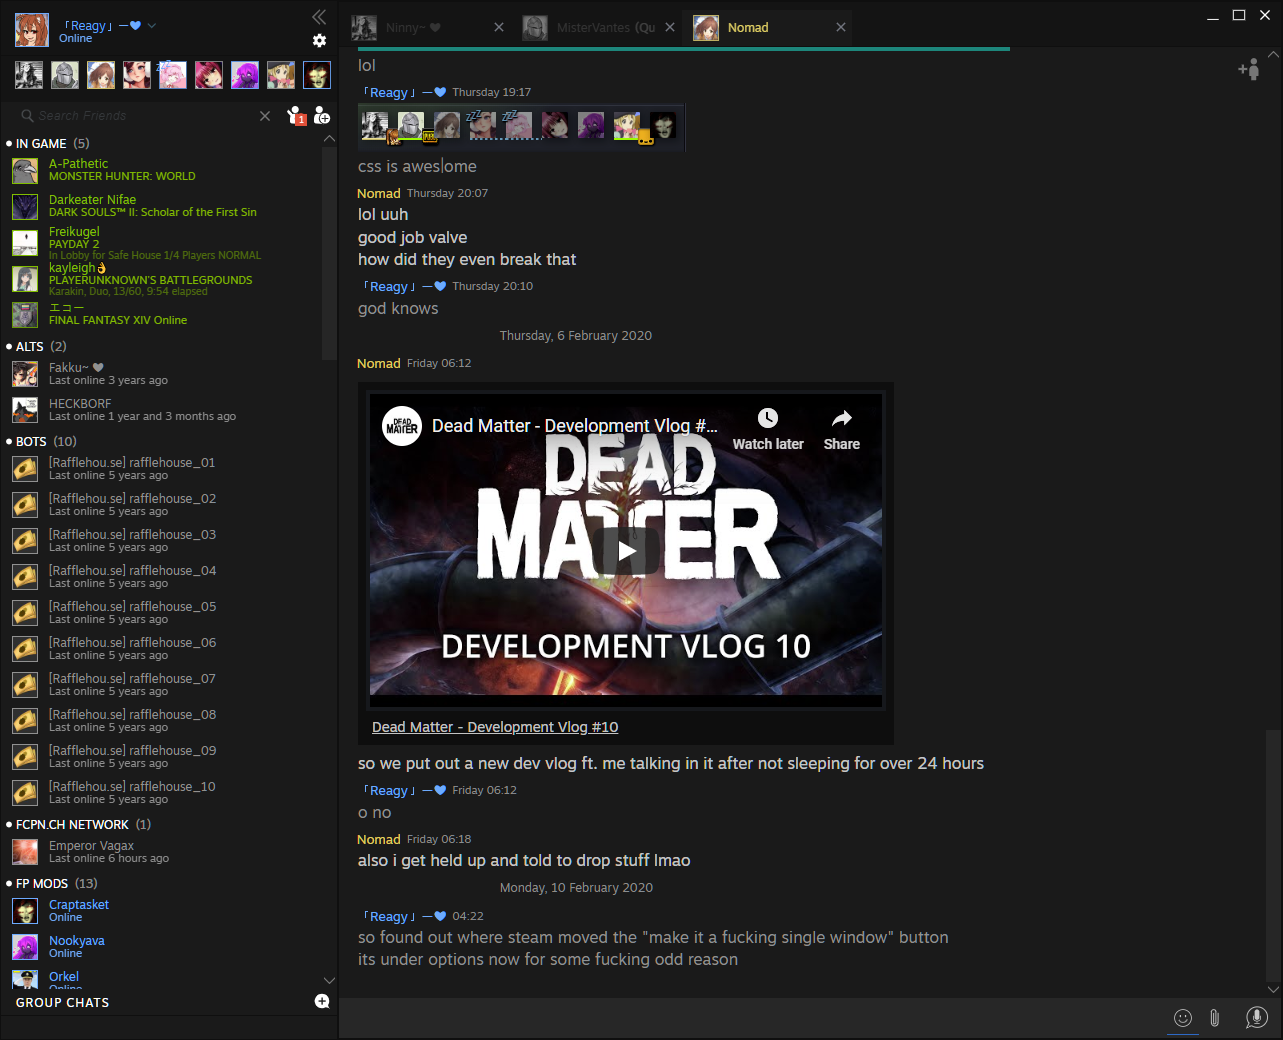Close the Ninny~ chat tab
The height and width of the screenshot is (1040, 1283).
(499, 28)
